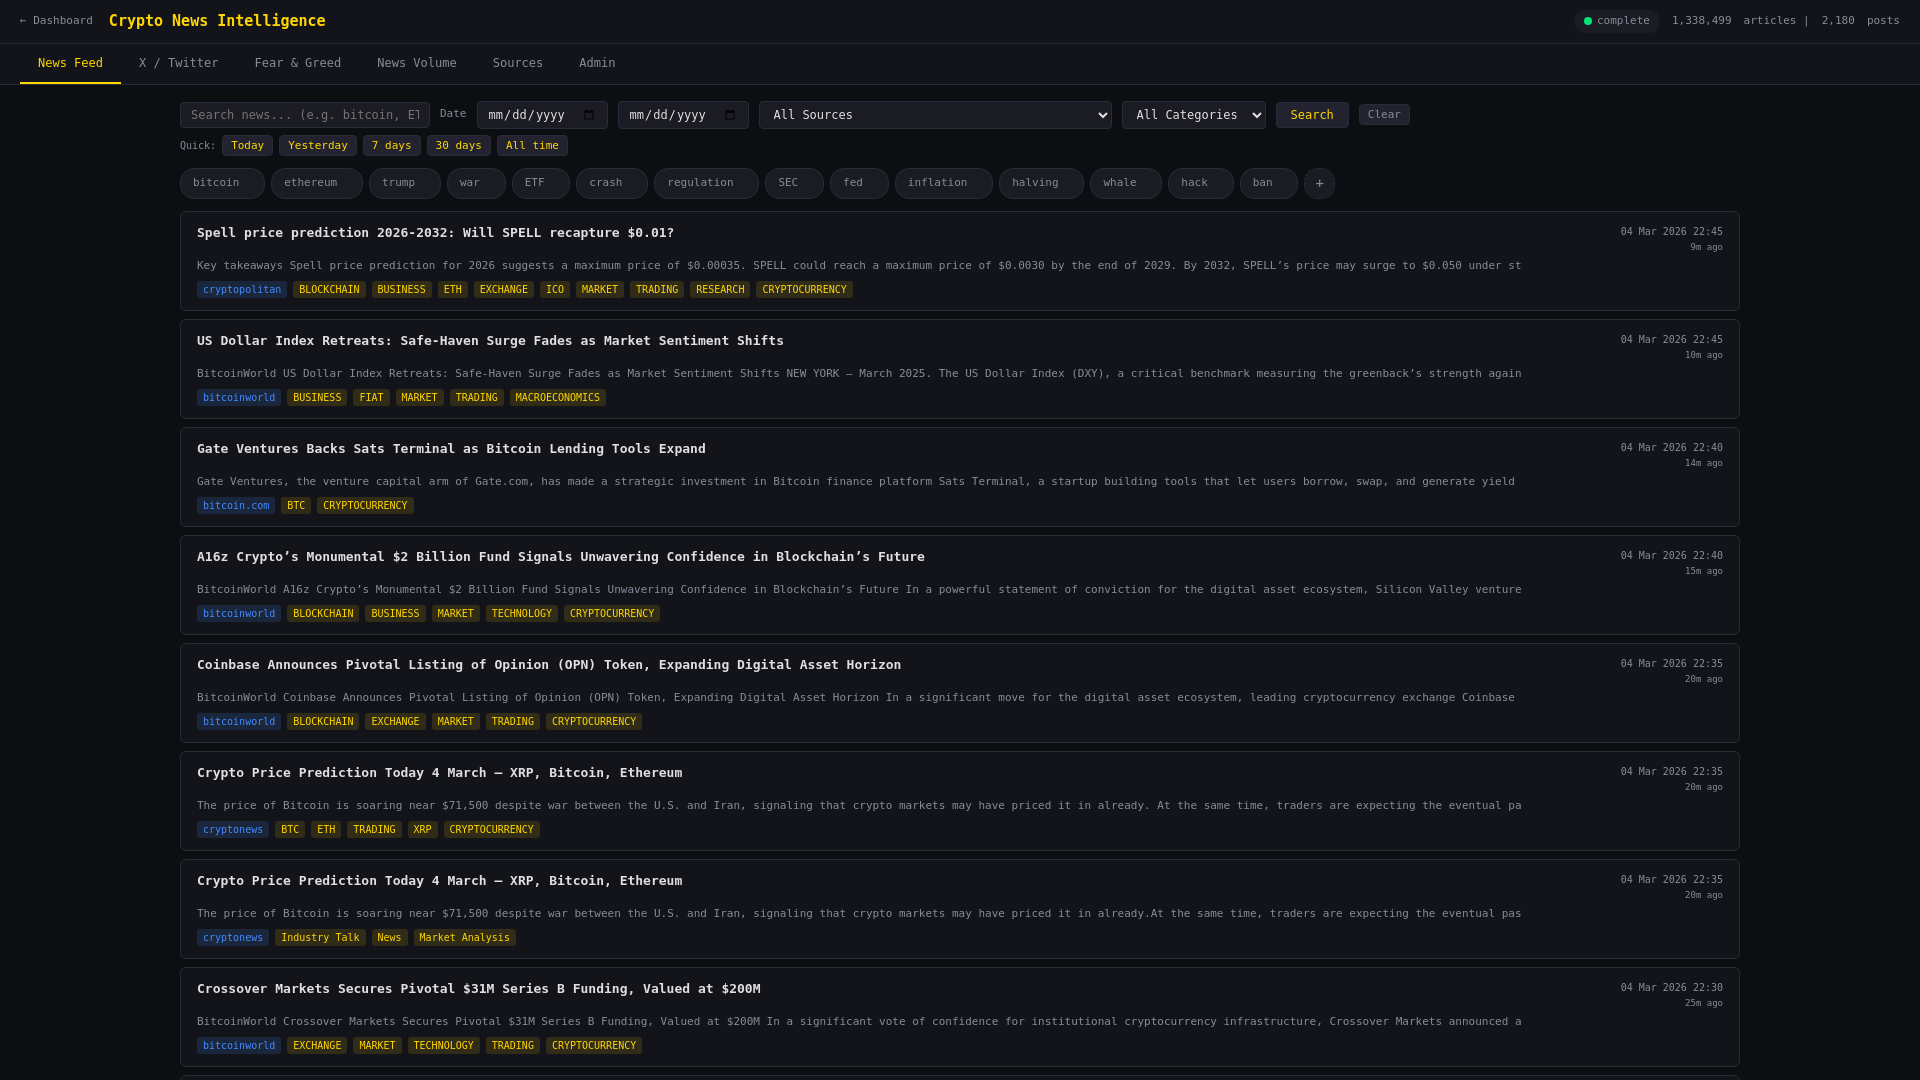The height and width of the screenshot is (1080, 1920).
Task: Open the start date calendar picker icon
Action: (589, 115)
